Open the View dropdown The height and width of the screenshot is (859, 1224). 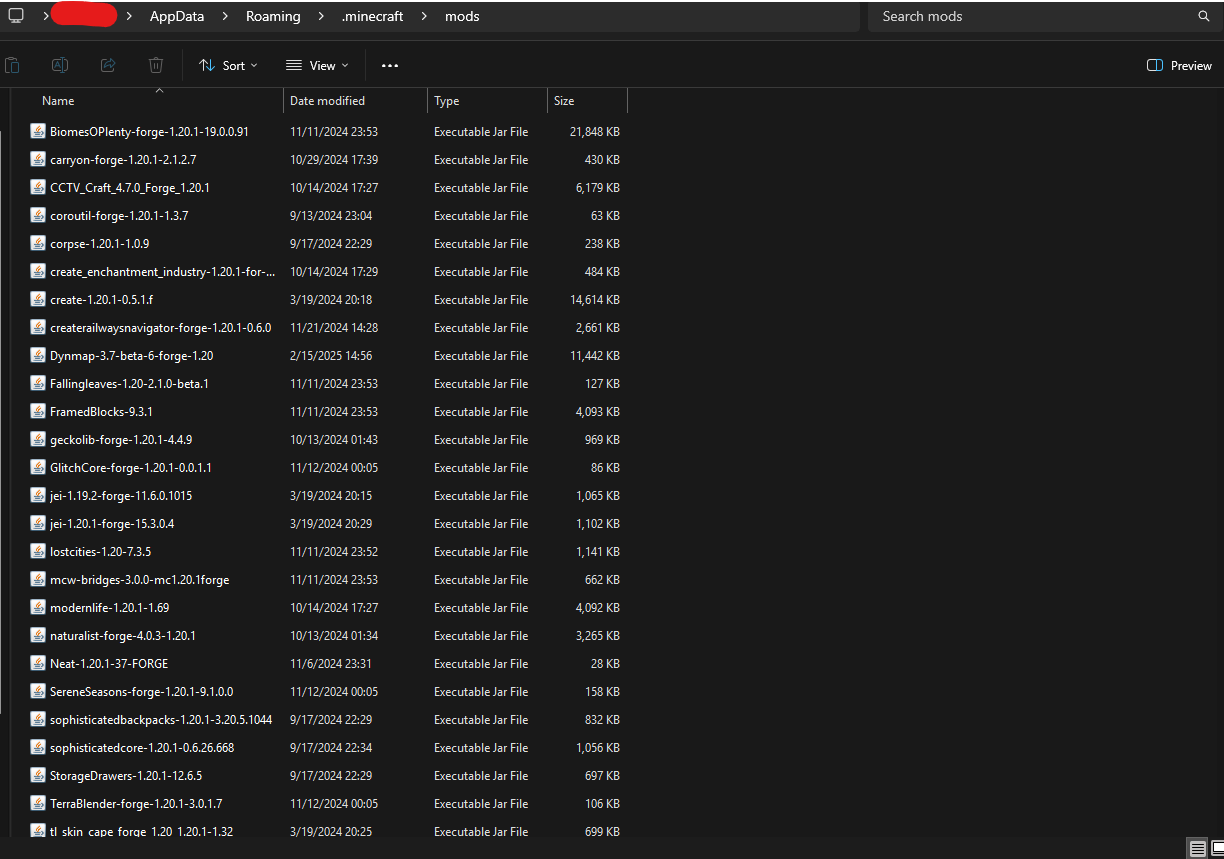point(317,66)
